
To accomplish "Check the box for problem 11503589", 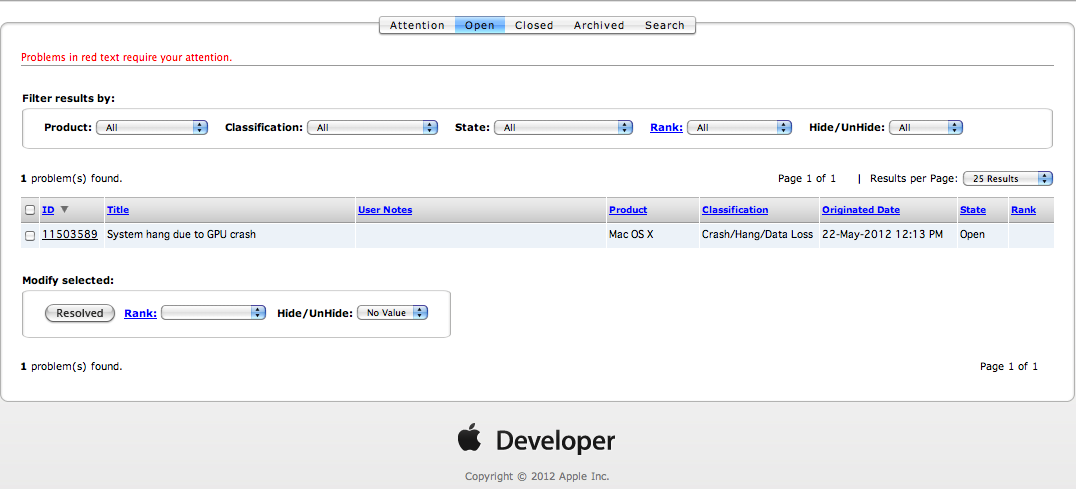I will click(30, 235).
